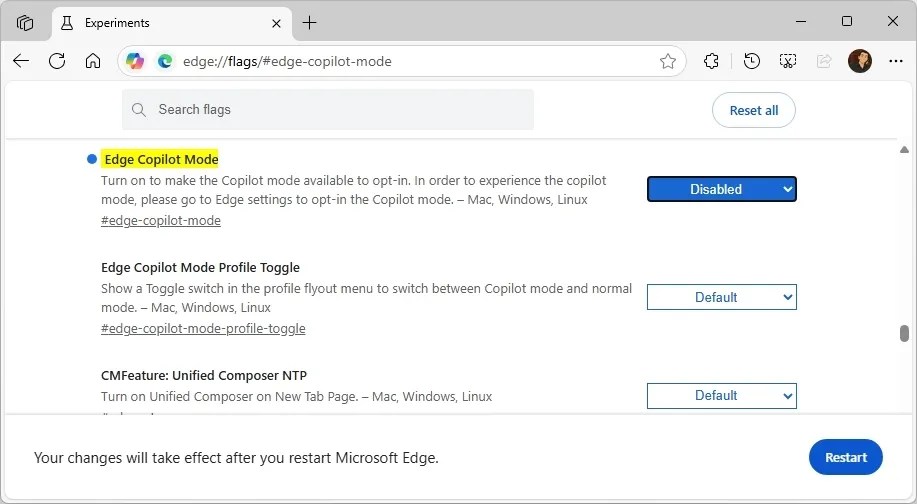Open Settings and more ellipsis menu
This screenshot has height=504, width=917.
[895, 61]
